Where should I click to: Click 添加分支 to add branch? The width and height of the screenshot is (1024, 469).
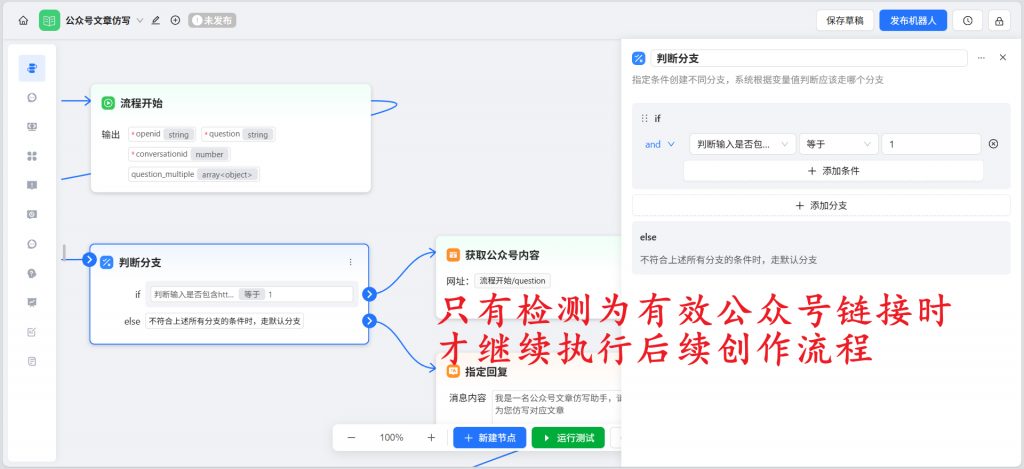(821, 205)
